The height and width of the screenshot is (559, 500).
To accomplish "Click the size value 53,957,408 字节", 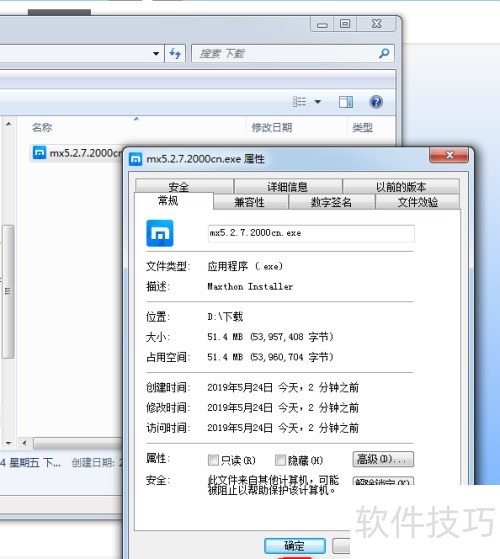I will (x=292, y=337).
